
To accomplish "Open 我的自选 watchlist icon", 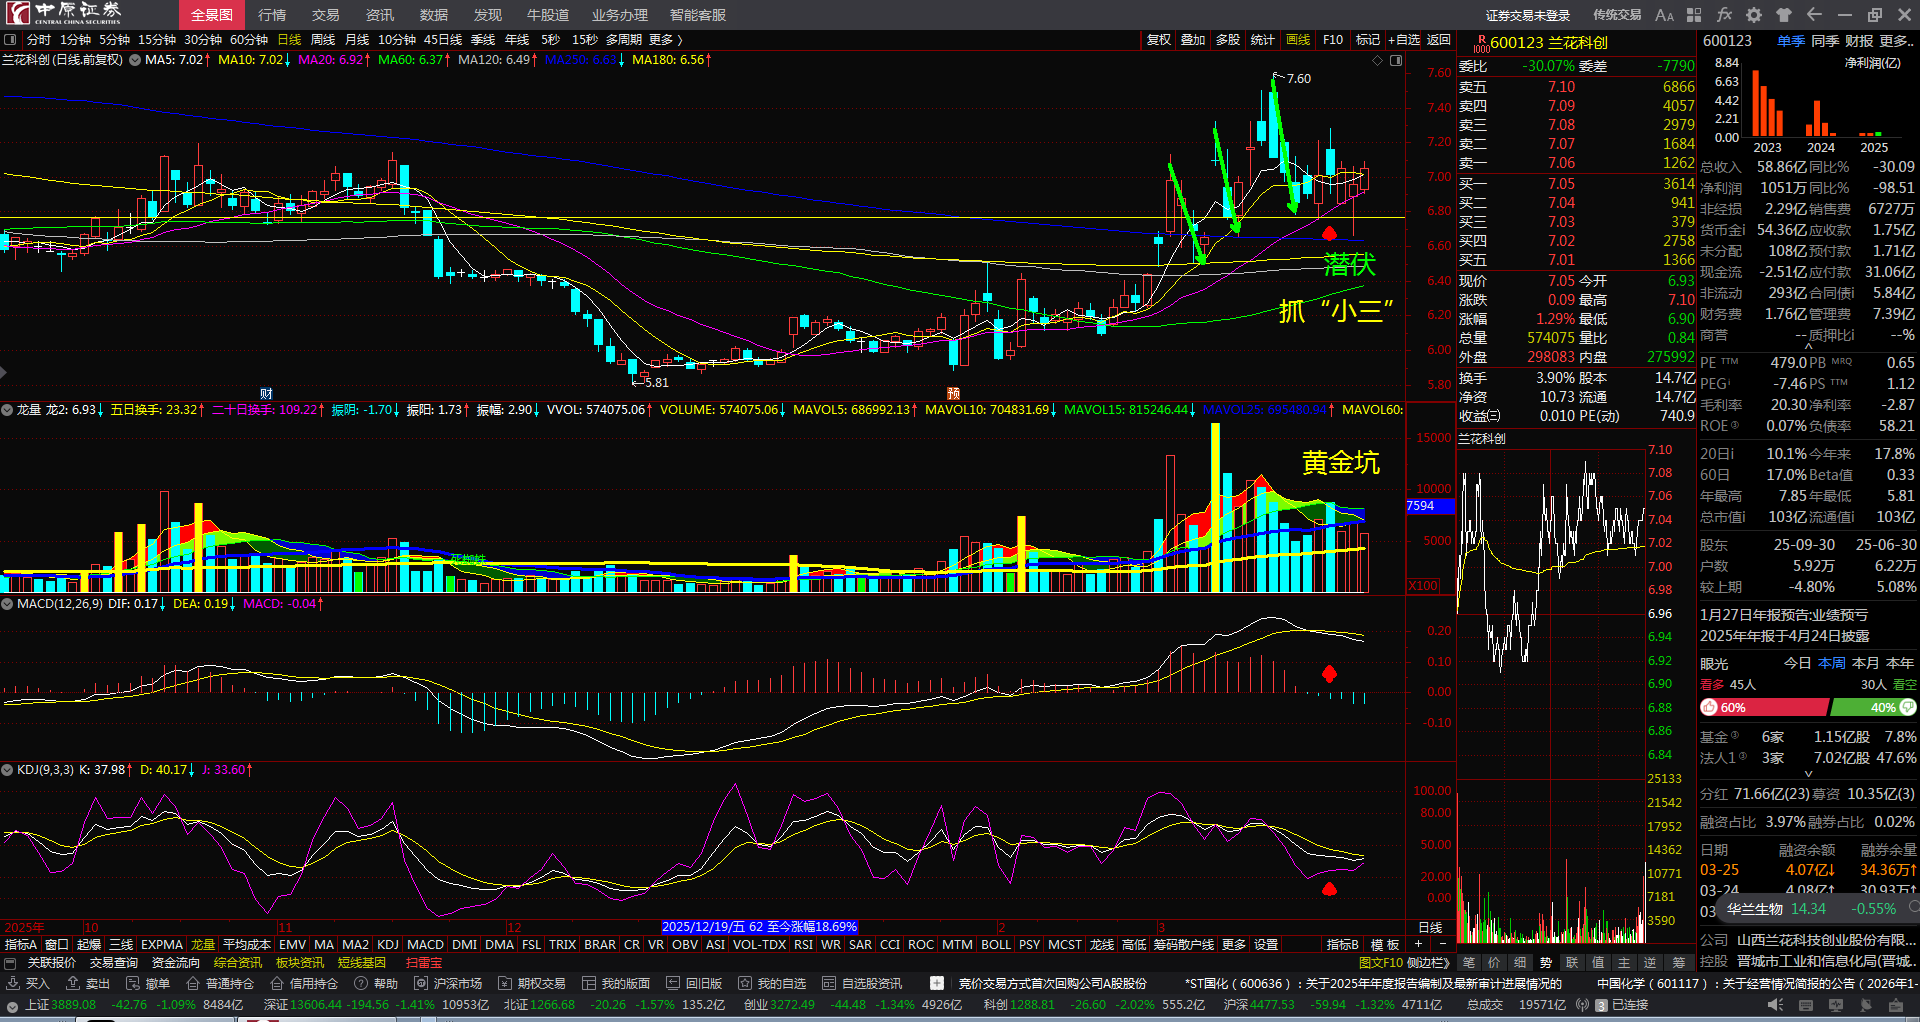I will click(x=745, y=983).
